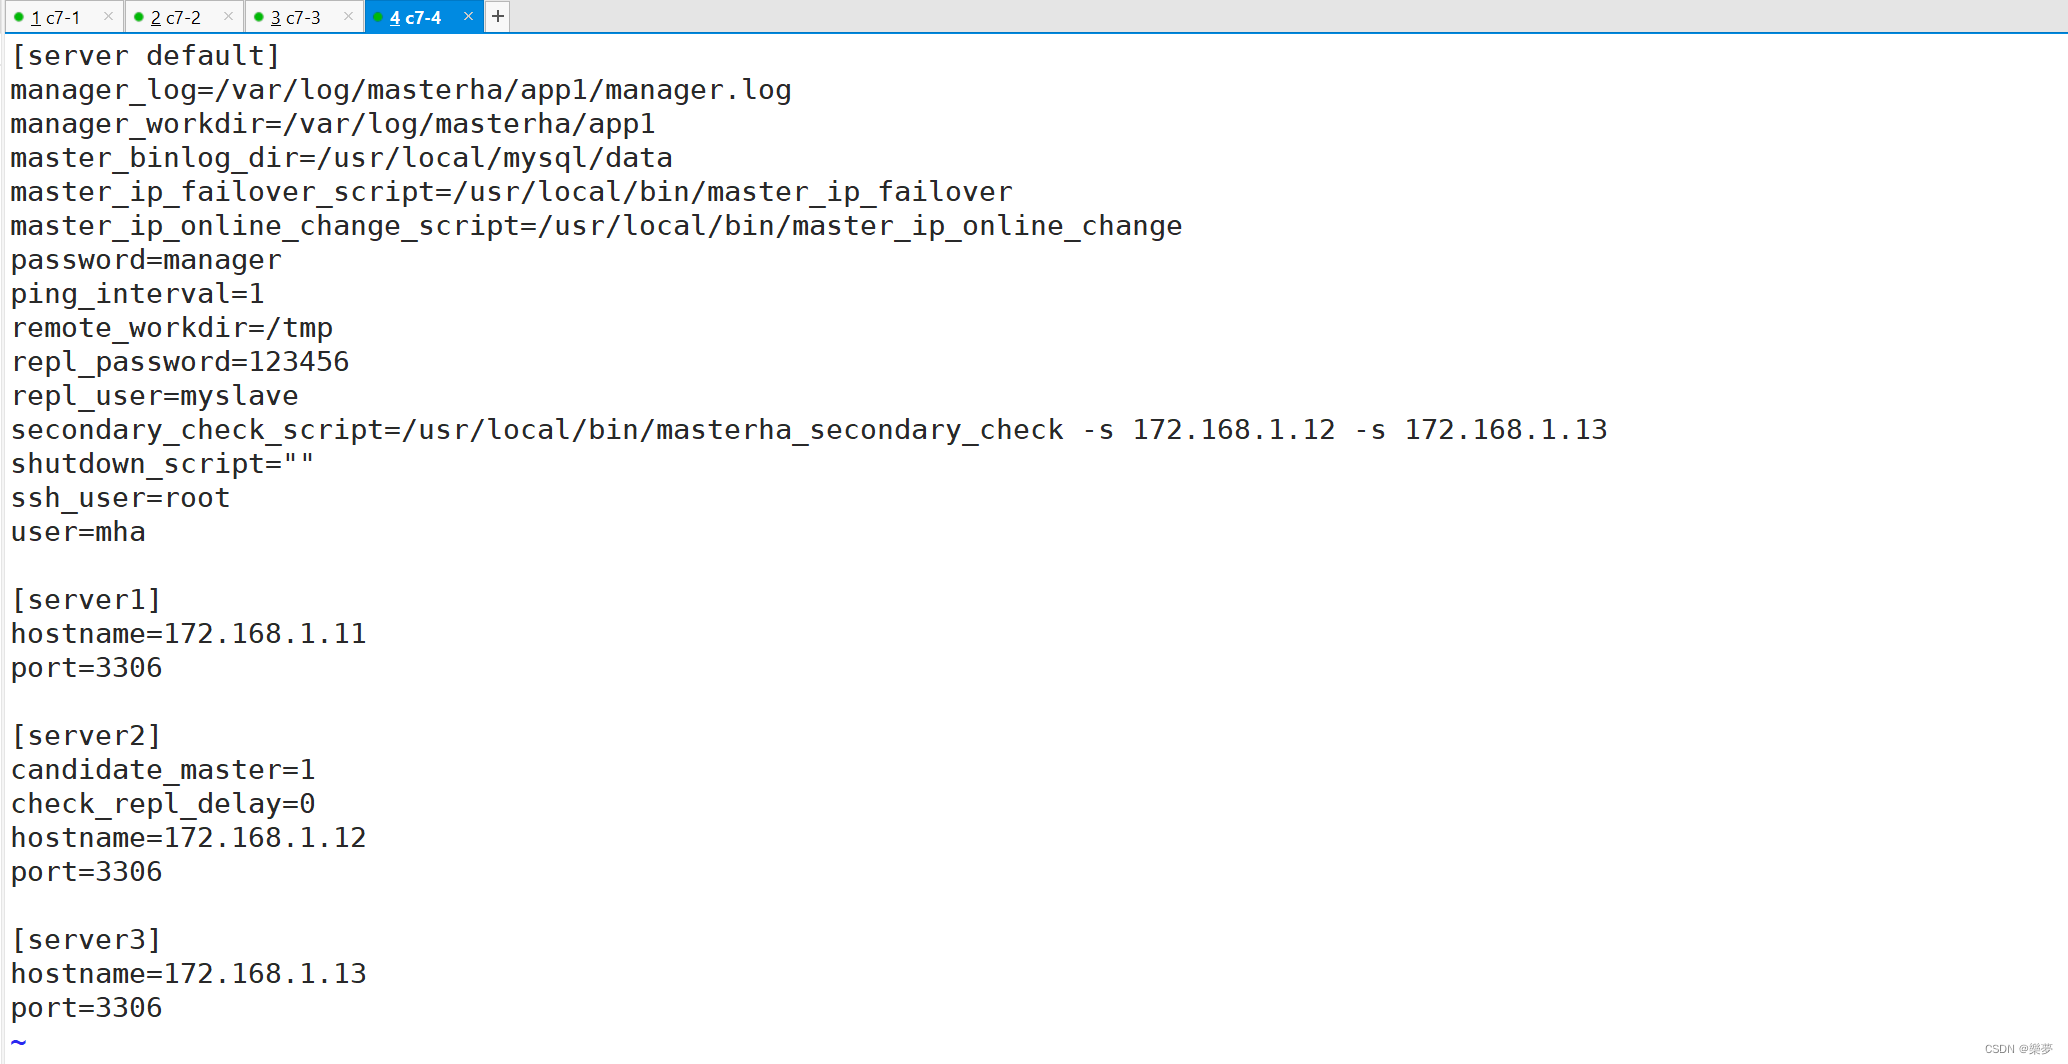The height and width of the screenshot is (1064, 2068).
Task: Click the plus icon next to tabs
Action: point(497,16)
